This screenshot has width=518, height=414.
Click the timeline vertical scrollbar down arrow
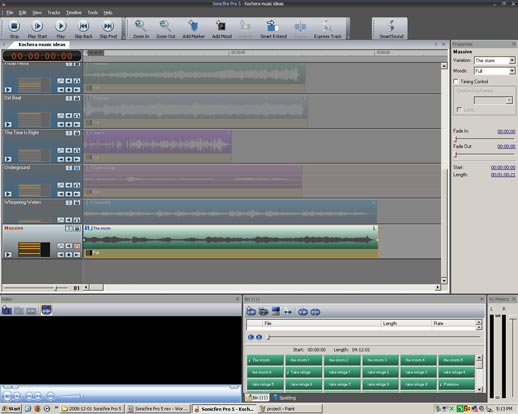444,281
